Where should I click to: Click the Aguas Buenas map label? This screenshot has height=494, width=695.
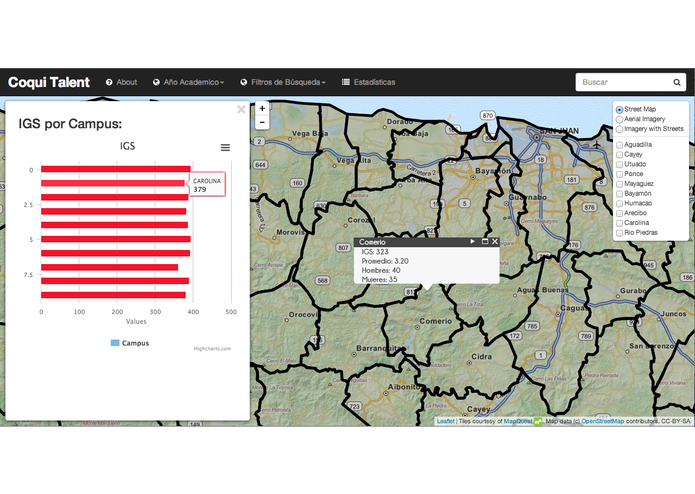[x=543, y=290]
